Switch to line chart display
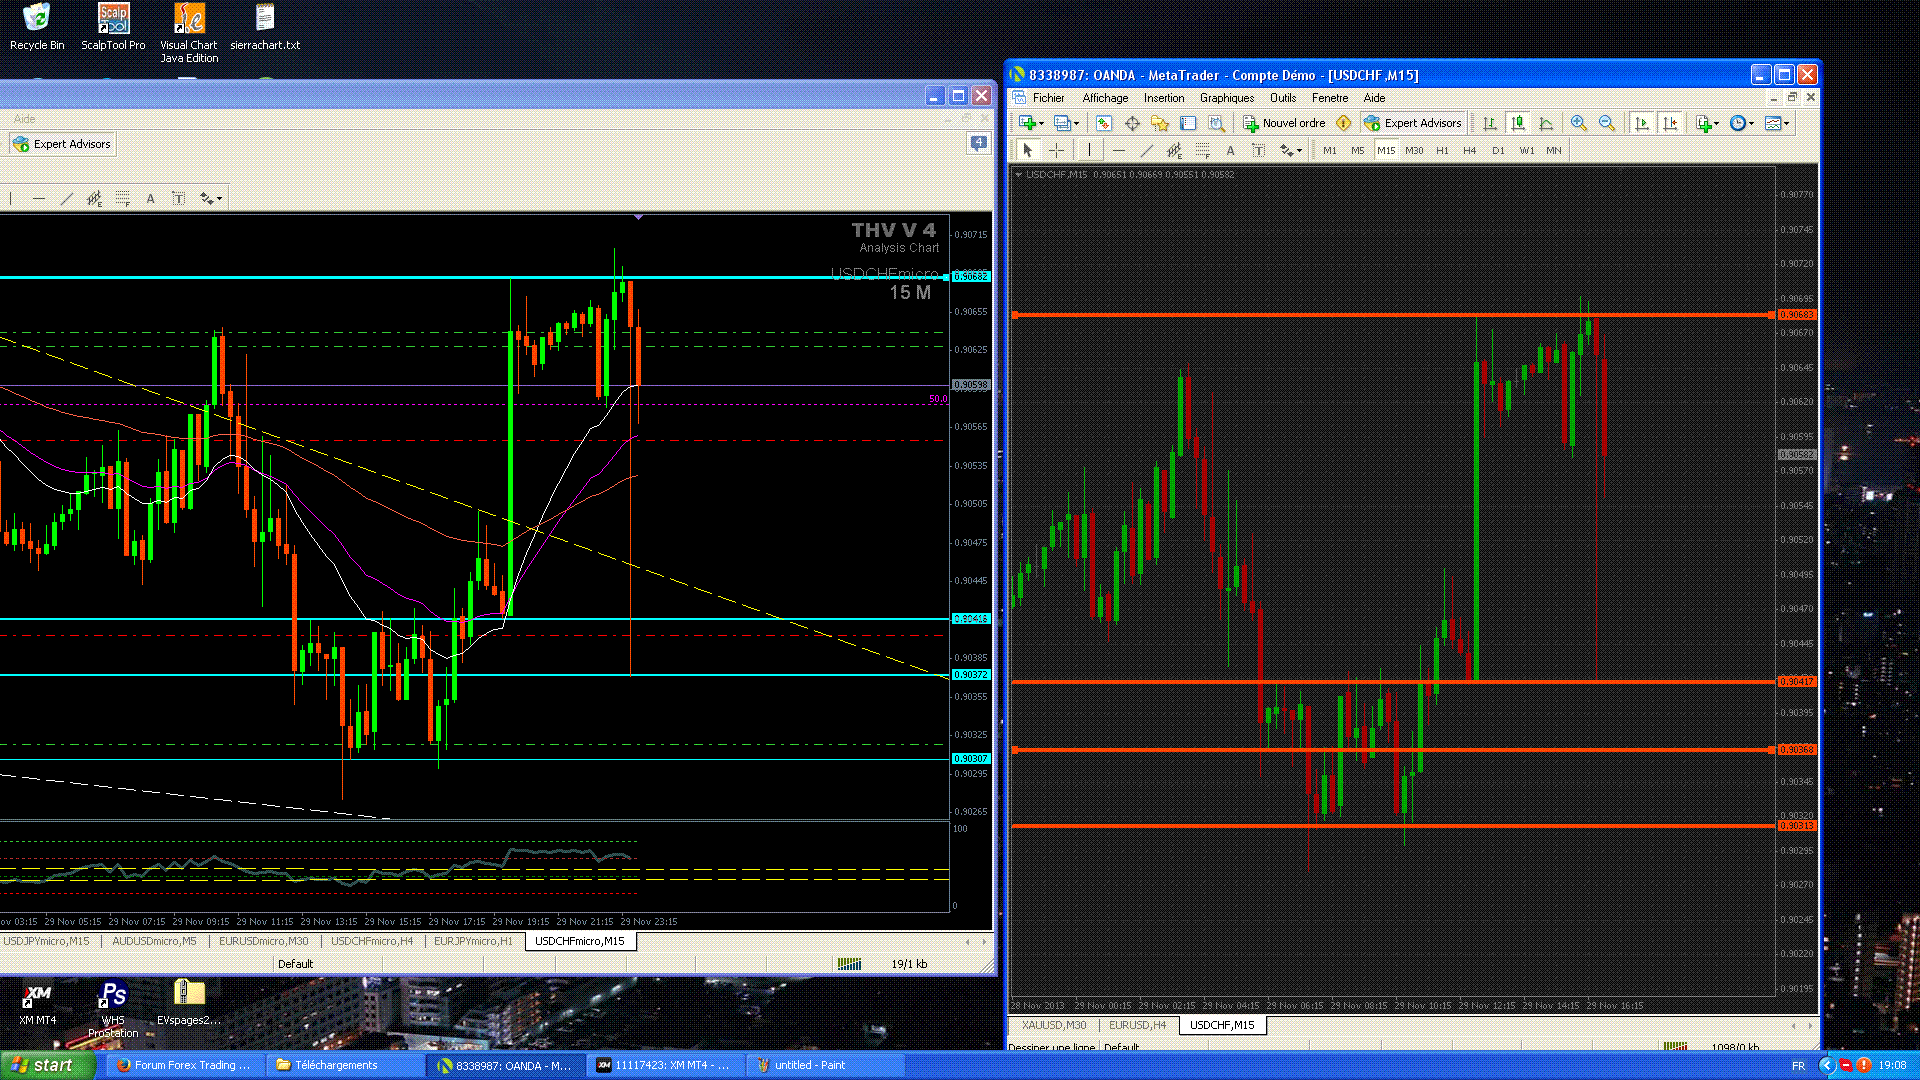The height and width of the screenshot is (1080, 1920). click(x=1546, y=123)
